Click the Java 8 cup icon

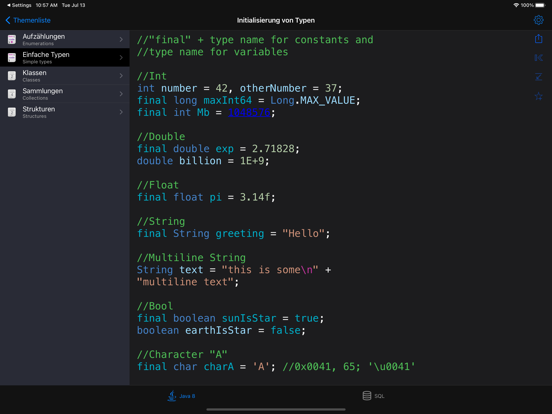pyautogui.click(x=172, y=396)
